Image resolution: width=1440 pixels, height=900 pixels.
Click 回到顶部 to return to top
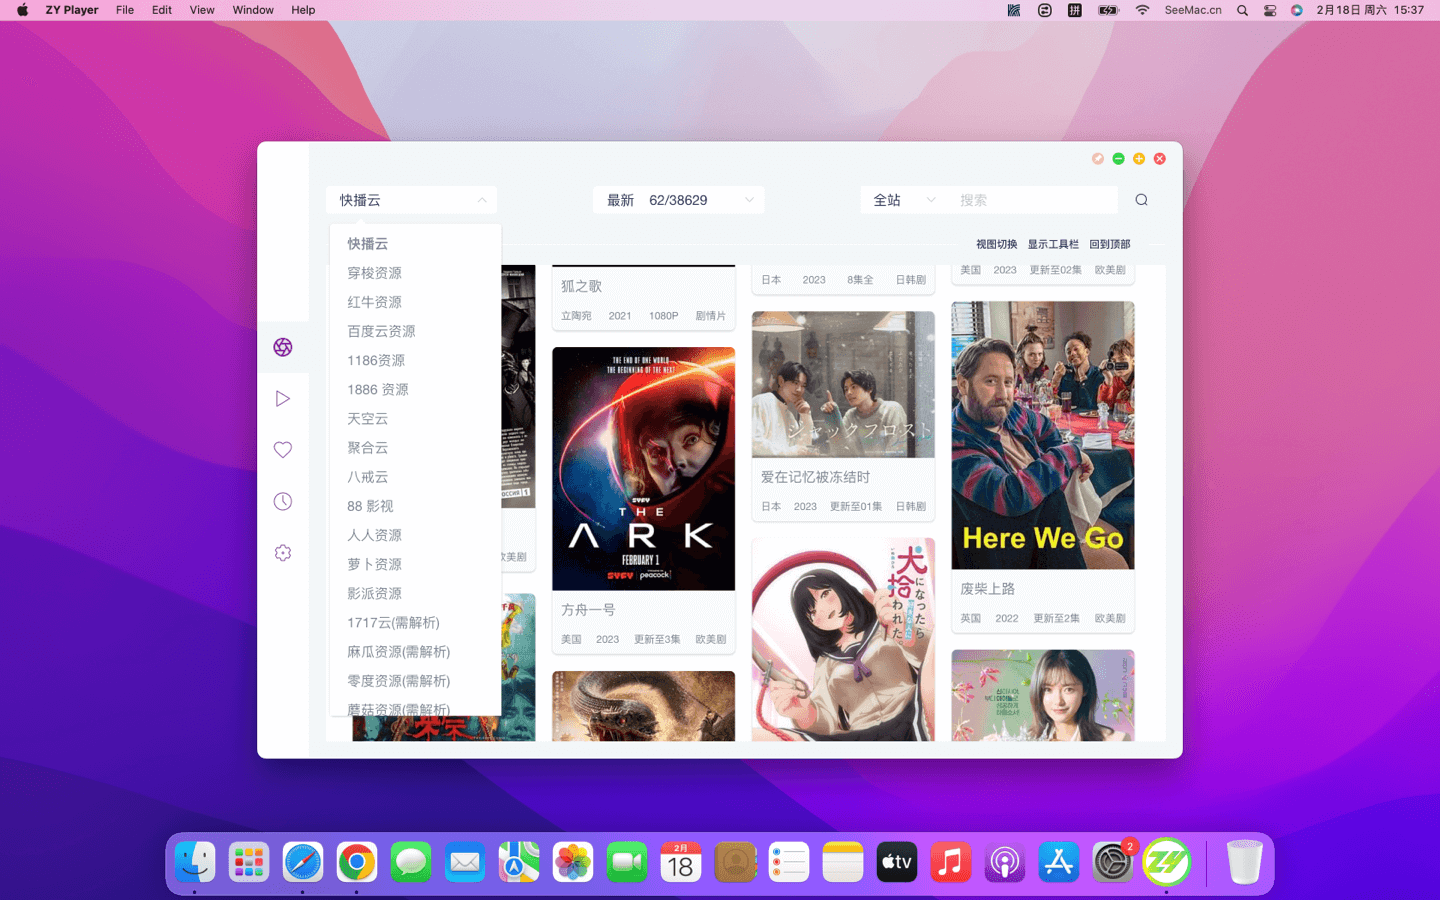[x=1109, y=244]
